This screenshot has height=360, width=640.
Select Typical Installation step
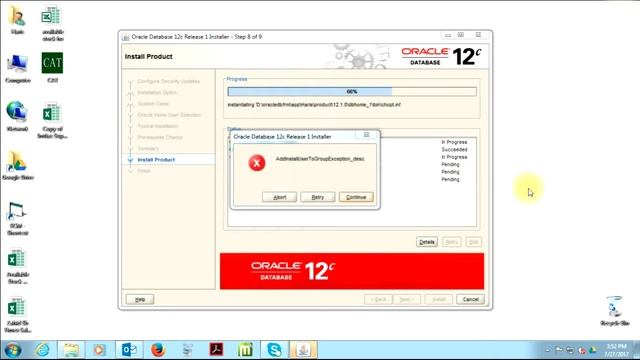158,126
